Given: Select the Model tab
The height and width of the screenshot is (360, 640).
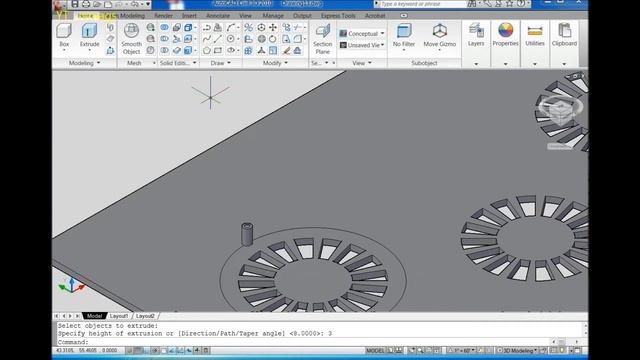Looking at the screenshot, I should pyautogui.click(x=94, y=316).
